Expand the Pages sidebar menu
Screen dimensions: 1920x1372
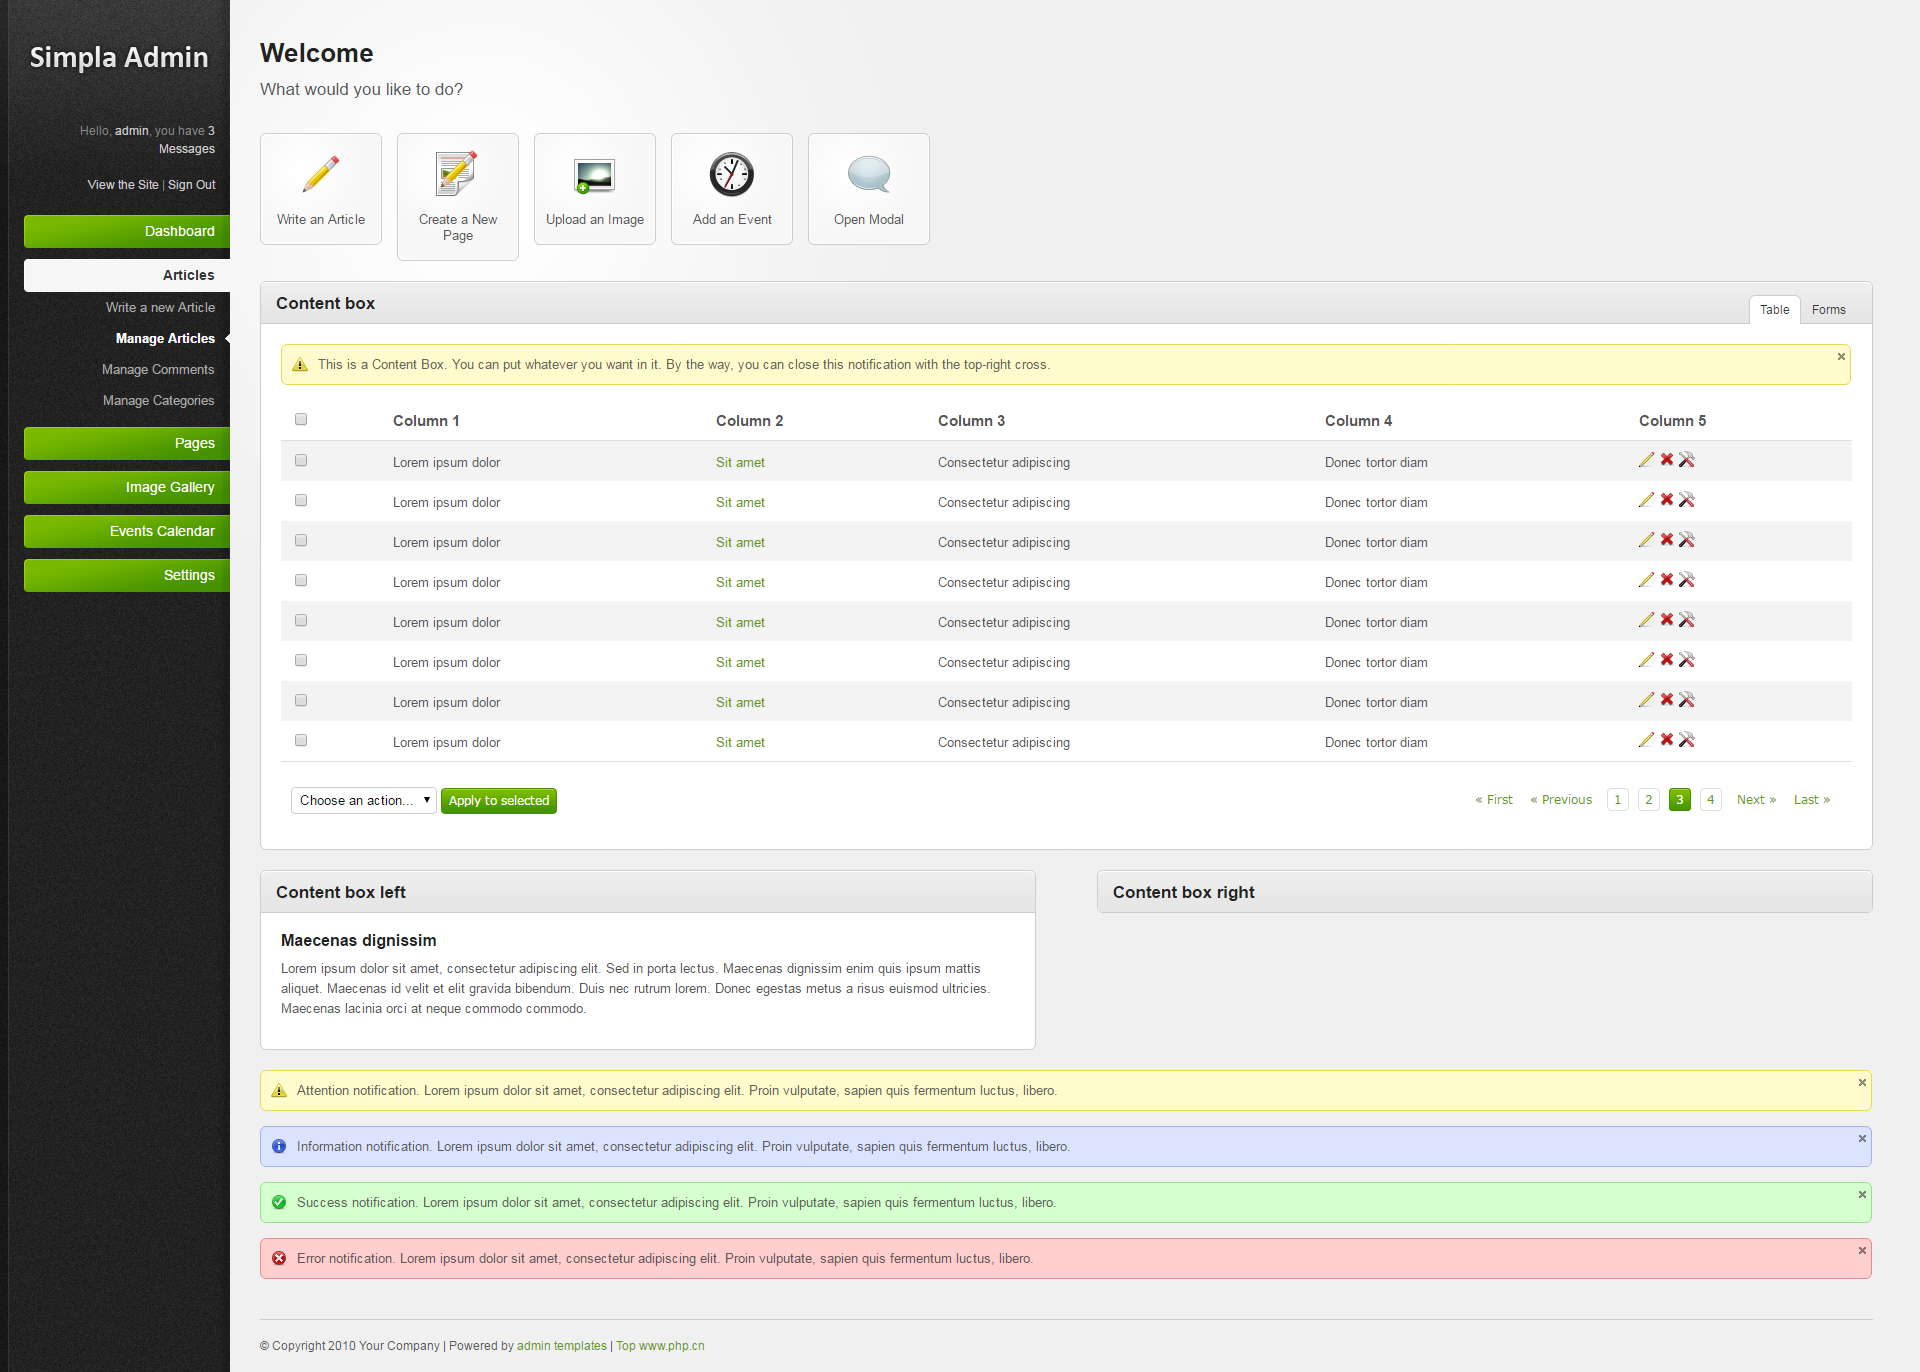point(127,443)
